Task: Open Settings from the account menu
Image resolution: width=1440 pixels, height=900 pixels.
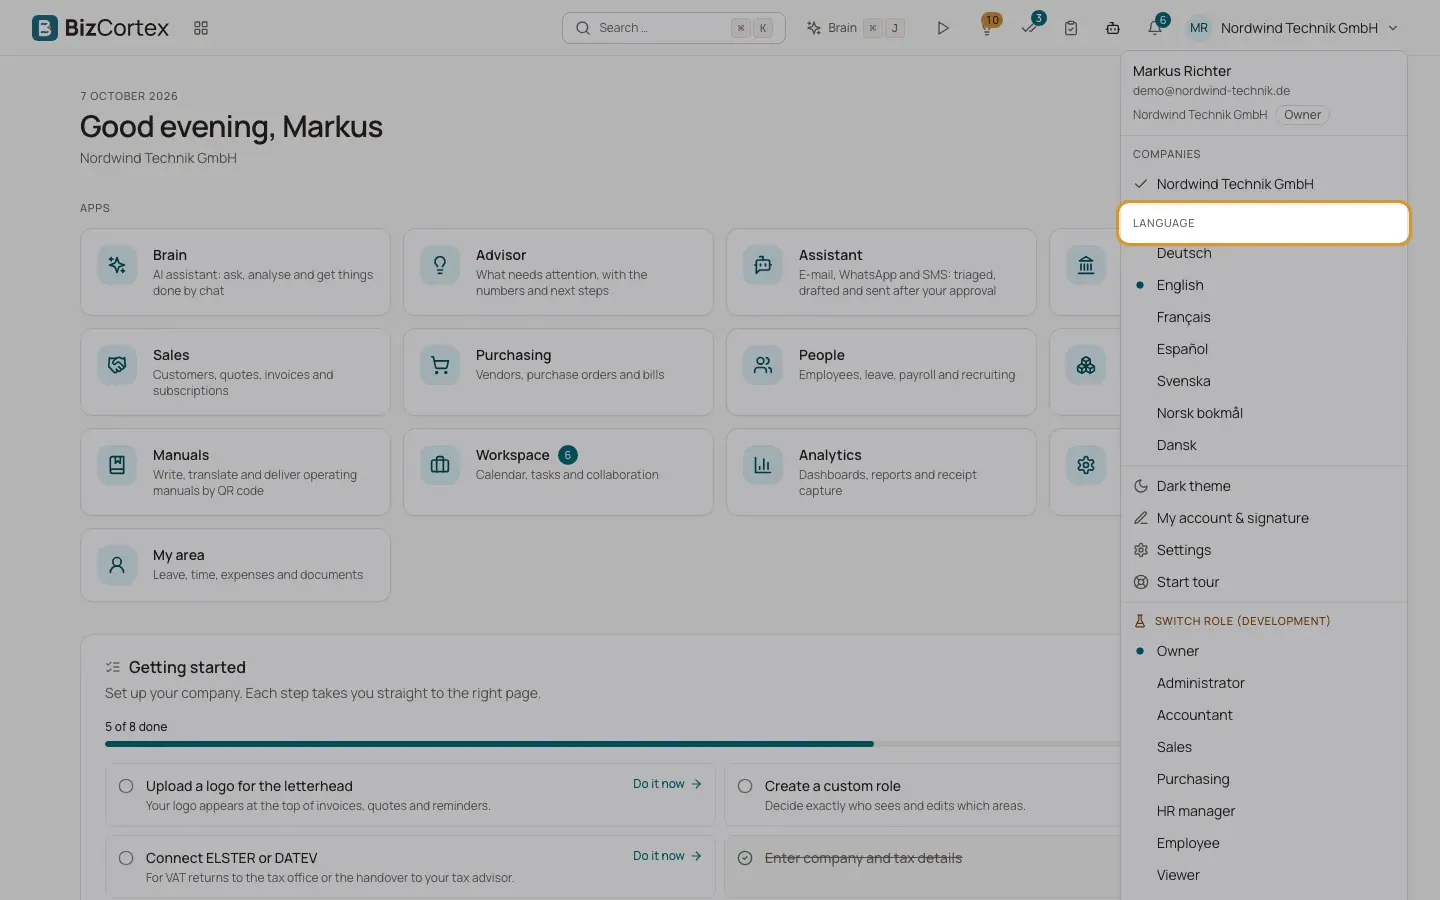Action: coord(1264,550)
